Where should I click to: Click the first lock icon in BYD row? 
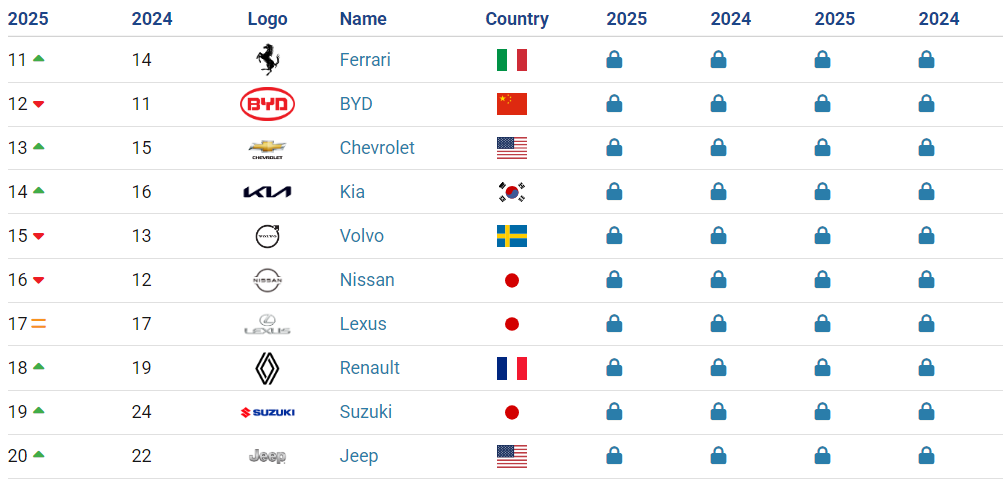click(x=614, y=104)
